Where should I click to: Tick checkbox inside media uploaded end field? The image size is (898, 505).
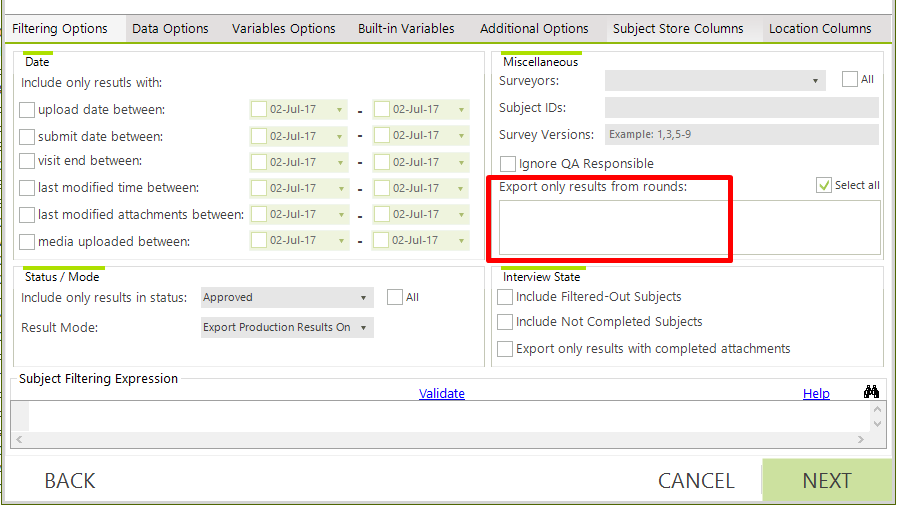coord(381,240)
